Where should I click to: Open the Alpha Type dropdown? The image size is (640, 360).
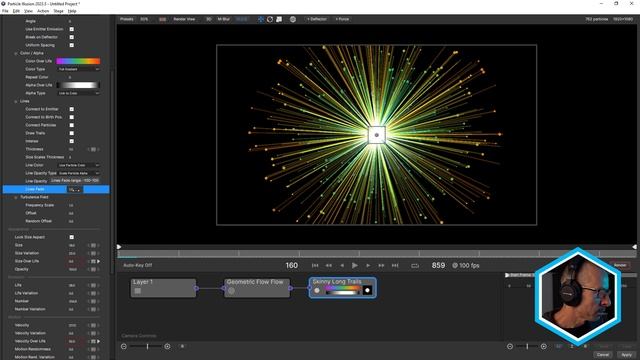78,93
